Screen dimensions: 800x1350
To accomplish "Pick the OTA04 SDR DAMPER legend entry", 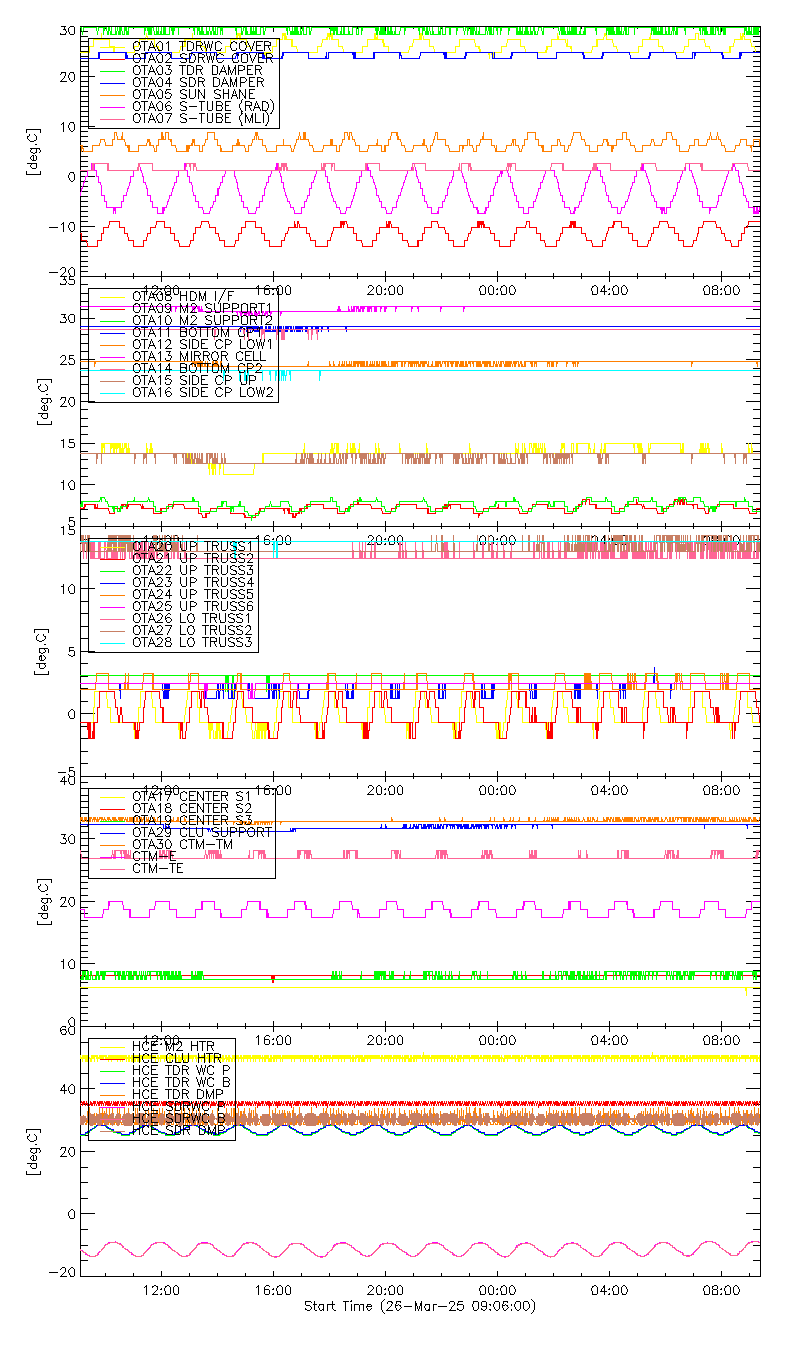I will (x=198, y=83).
